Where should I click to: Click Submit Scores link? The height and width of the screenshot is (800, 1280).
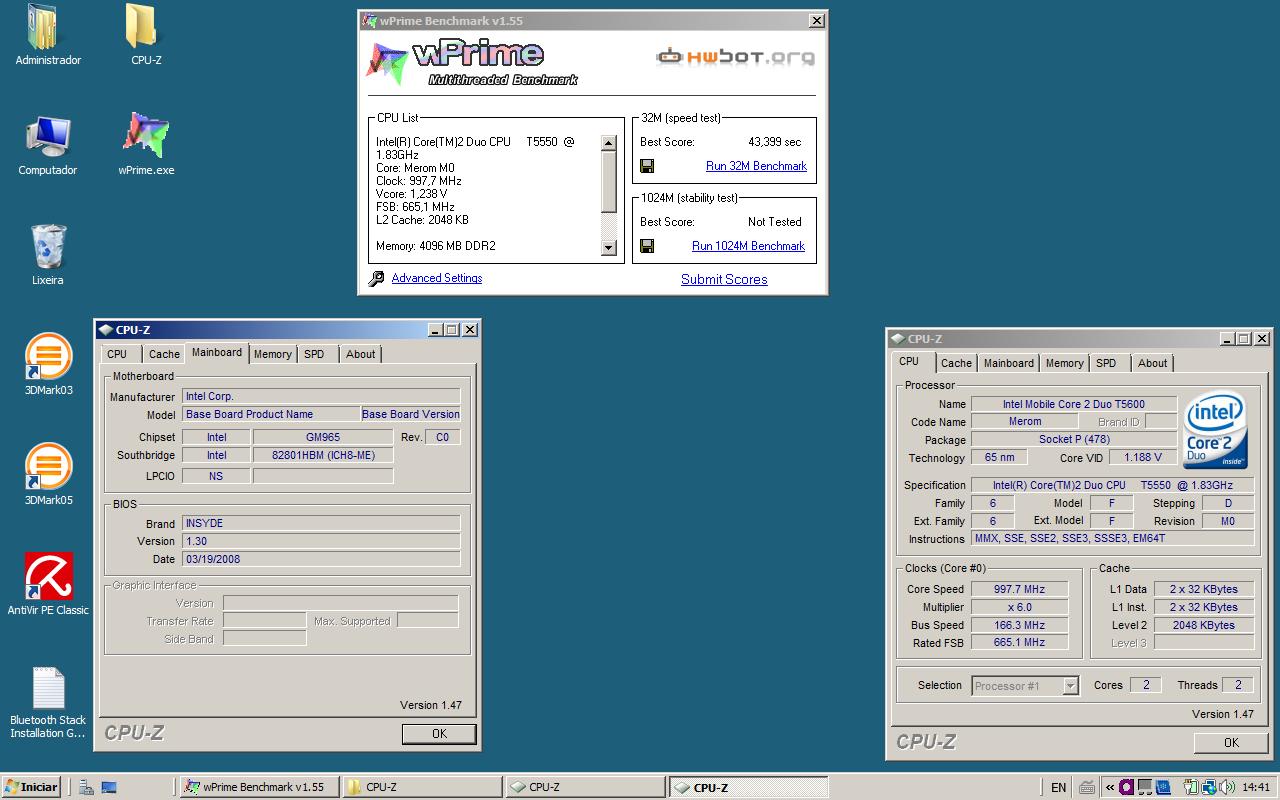click(x=724, y=279)
